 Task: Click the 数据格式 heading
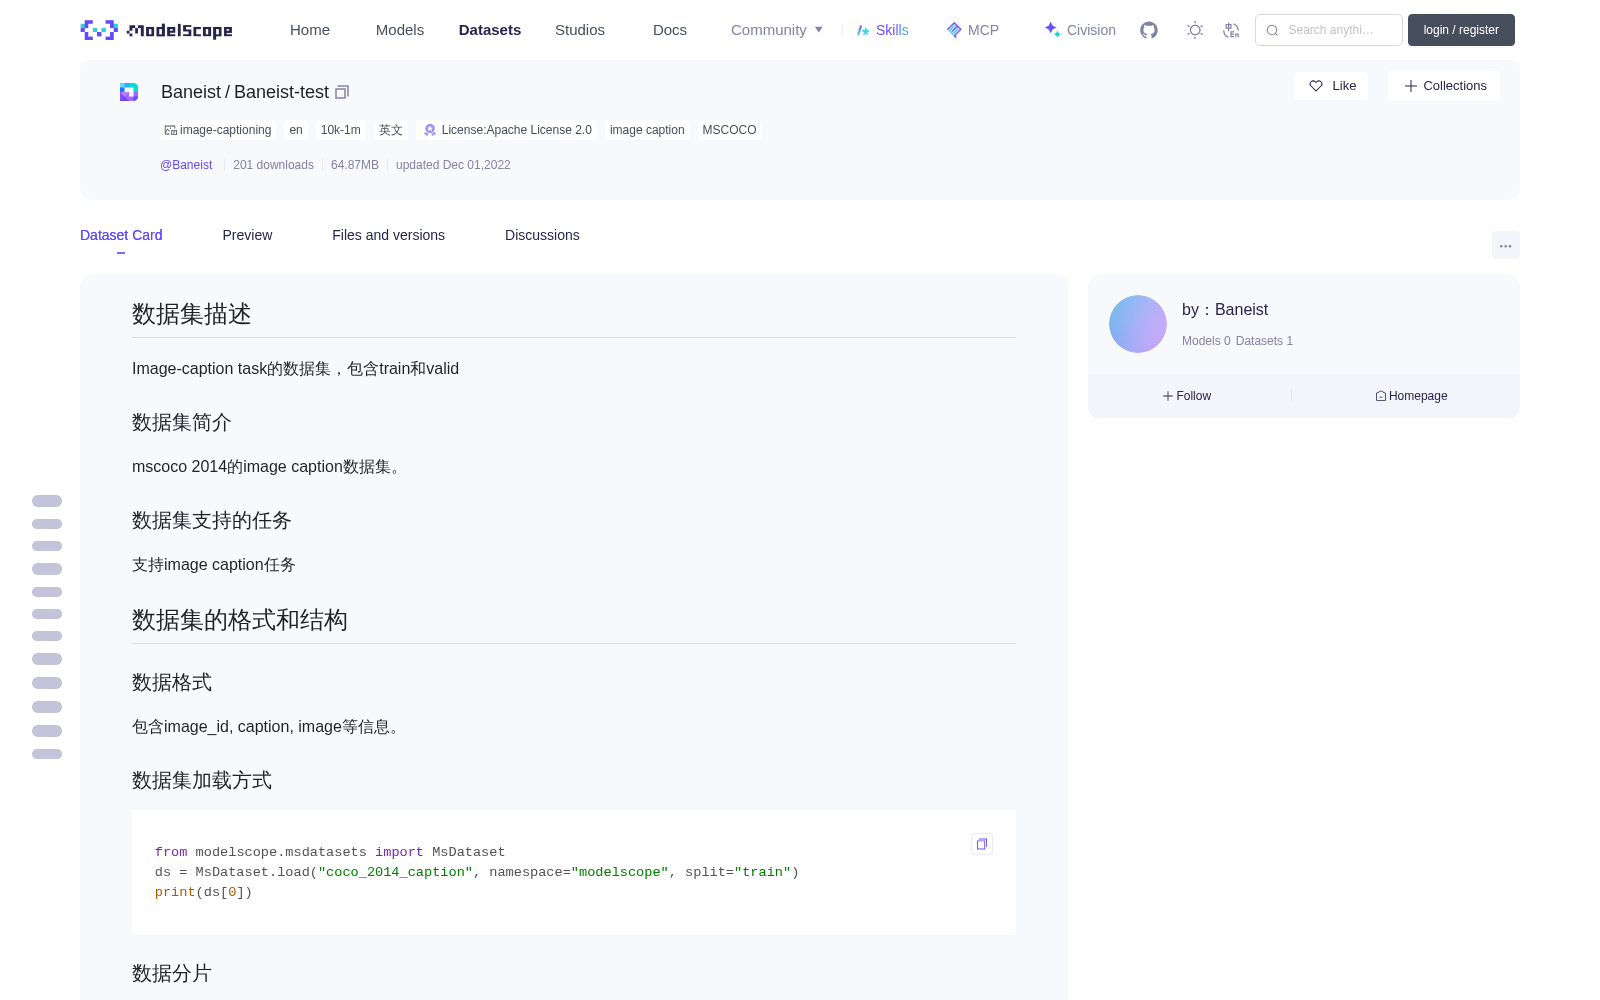(172, 683)
